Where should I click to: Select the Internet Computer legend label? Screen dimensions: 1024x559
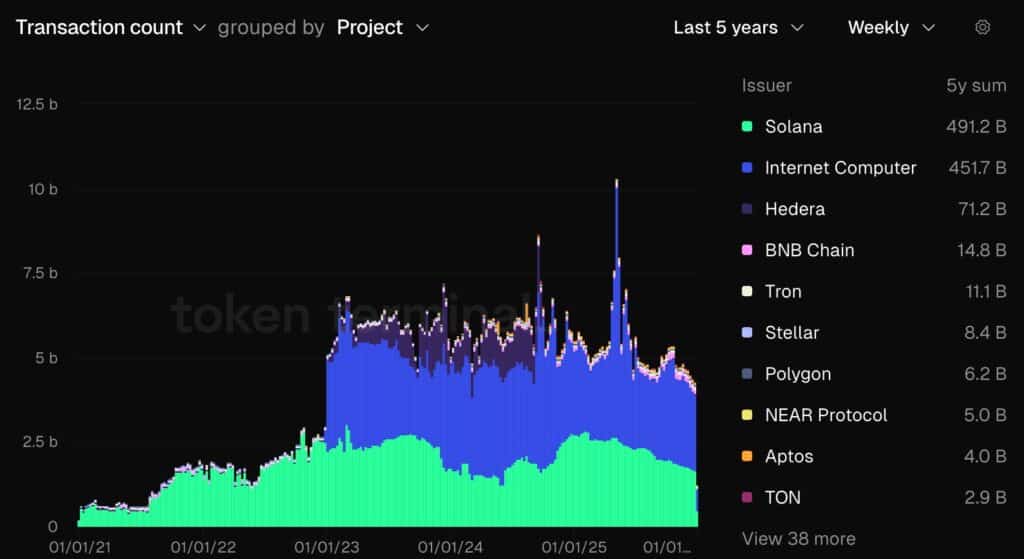[x=840, y=168]
